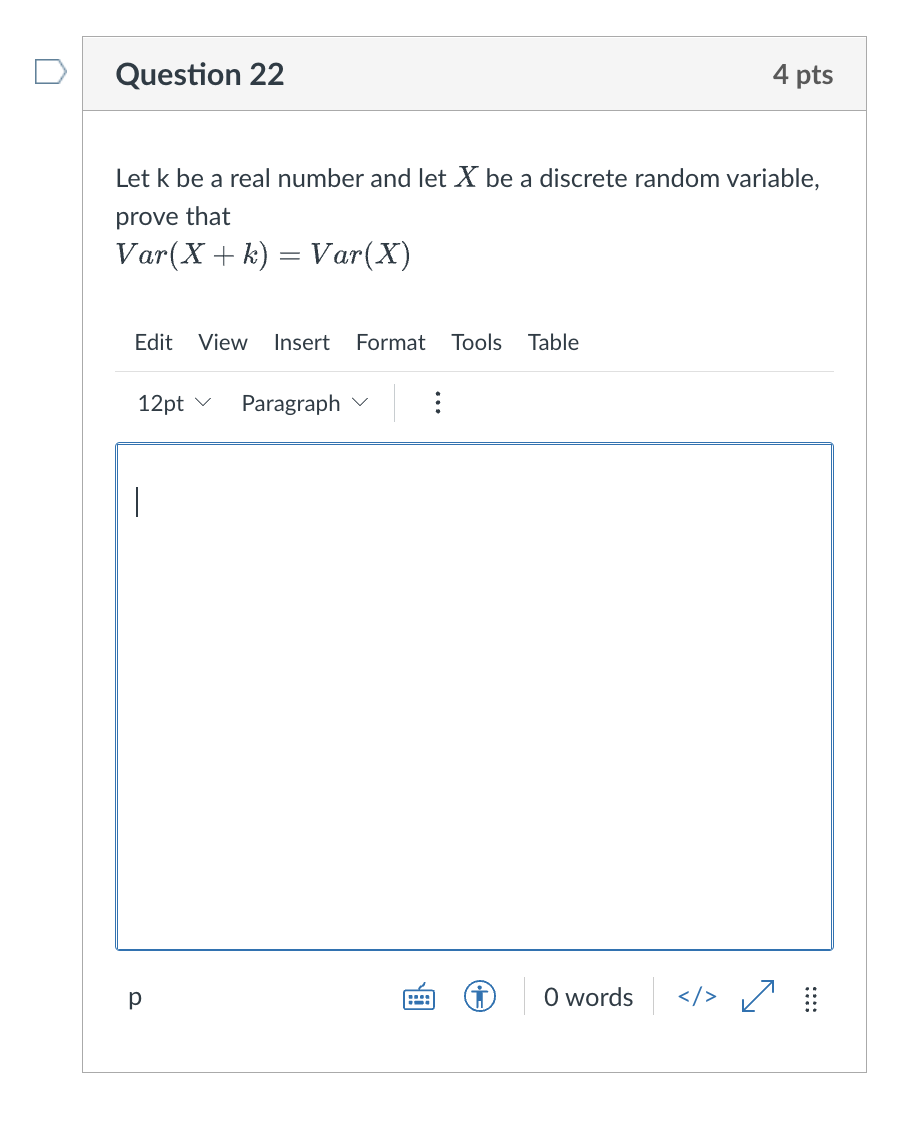
Task: Open the Tools menu
Action: tap(476, 342)
